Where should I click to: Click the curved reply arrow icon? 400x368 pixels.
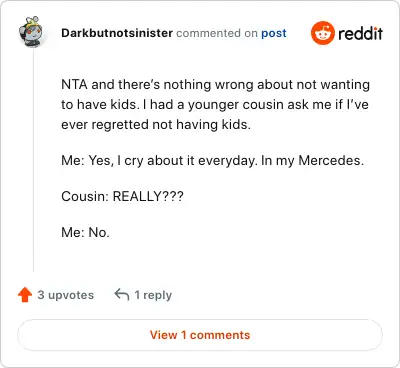122,294
